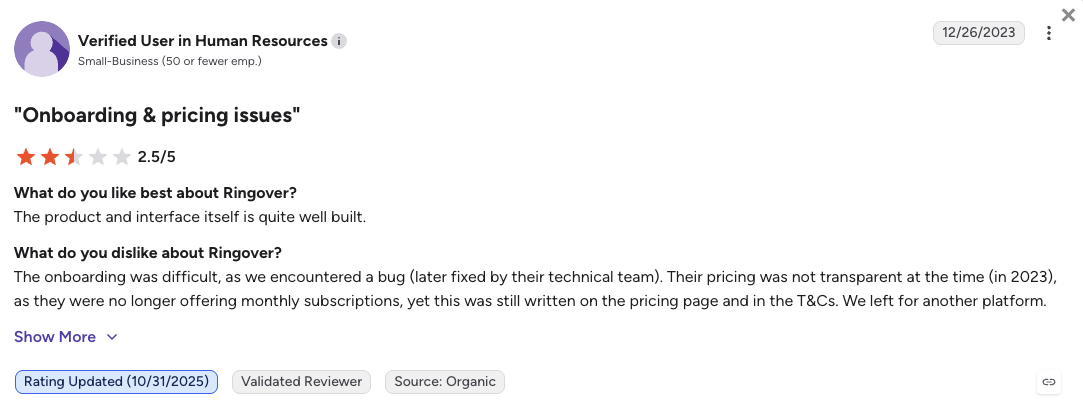Image resolution: width=1083 pixels, height=404 pixels.
Task: Click the "Onboarding & pricing issues" review title
Action: pos(157,116)
